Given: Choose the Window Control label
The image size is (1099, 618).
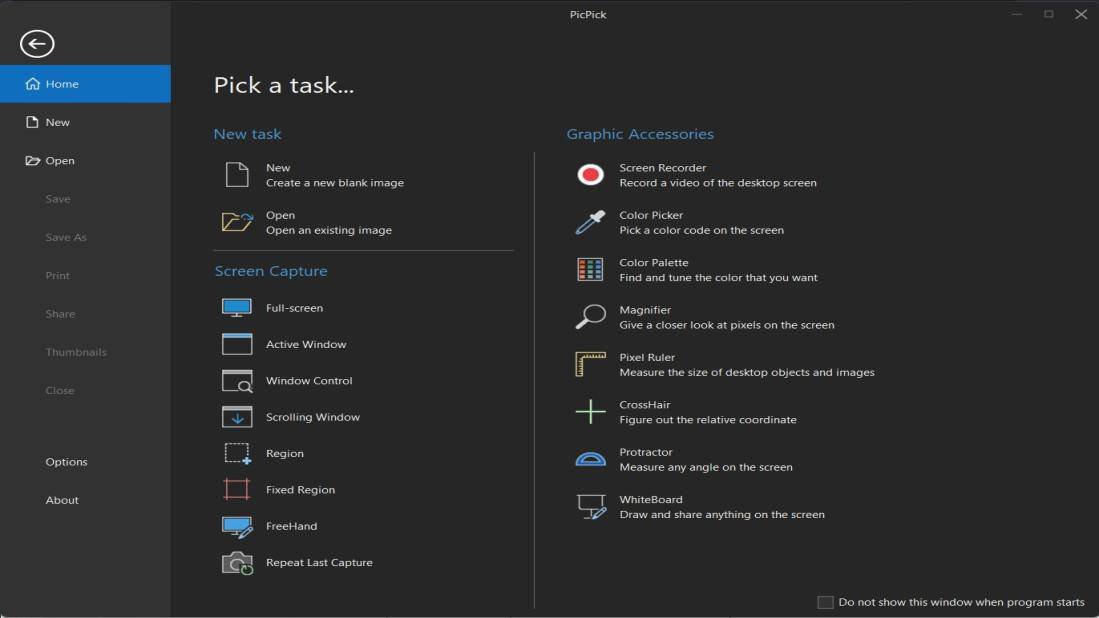Looking at the screenshot, I should tap(309, 380).
